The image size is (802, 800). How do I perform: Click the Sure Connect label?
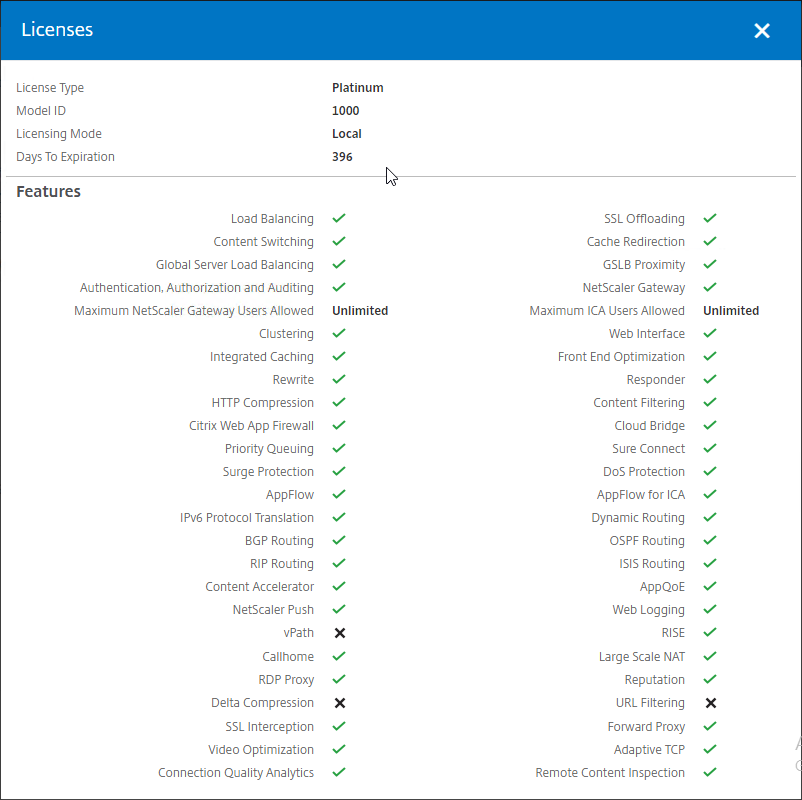[649, 449]
